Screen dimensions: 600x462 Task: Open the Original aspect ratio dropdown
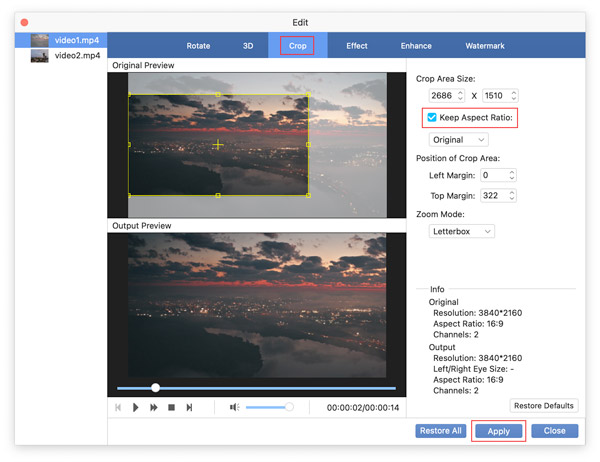[x=458, y=140]
